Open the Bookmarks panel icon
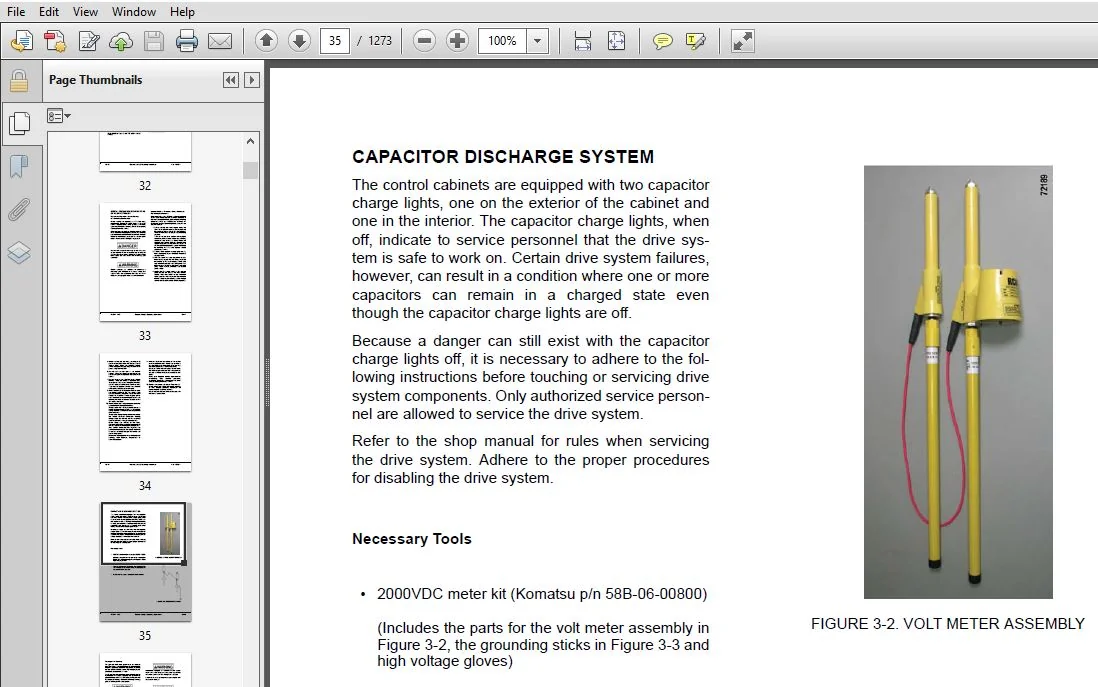 coord(19,167)
